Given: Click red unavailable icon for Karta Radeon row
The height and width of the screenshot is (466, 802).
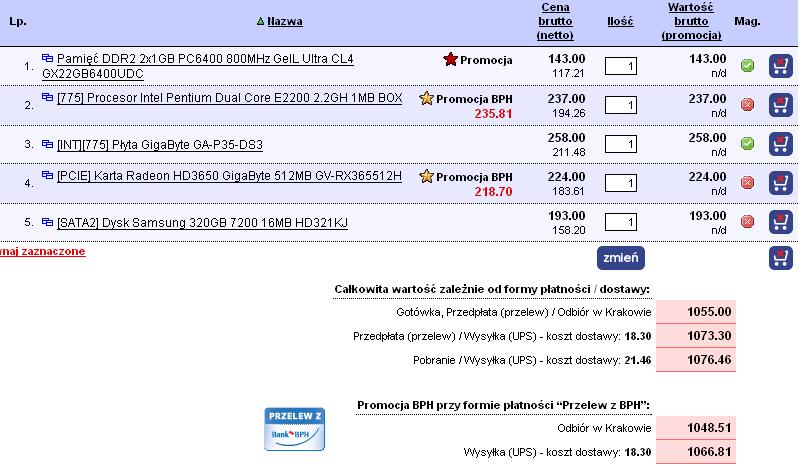Looking at the screenshot, I should click(x=747, y=182).
